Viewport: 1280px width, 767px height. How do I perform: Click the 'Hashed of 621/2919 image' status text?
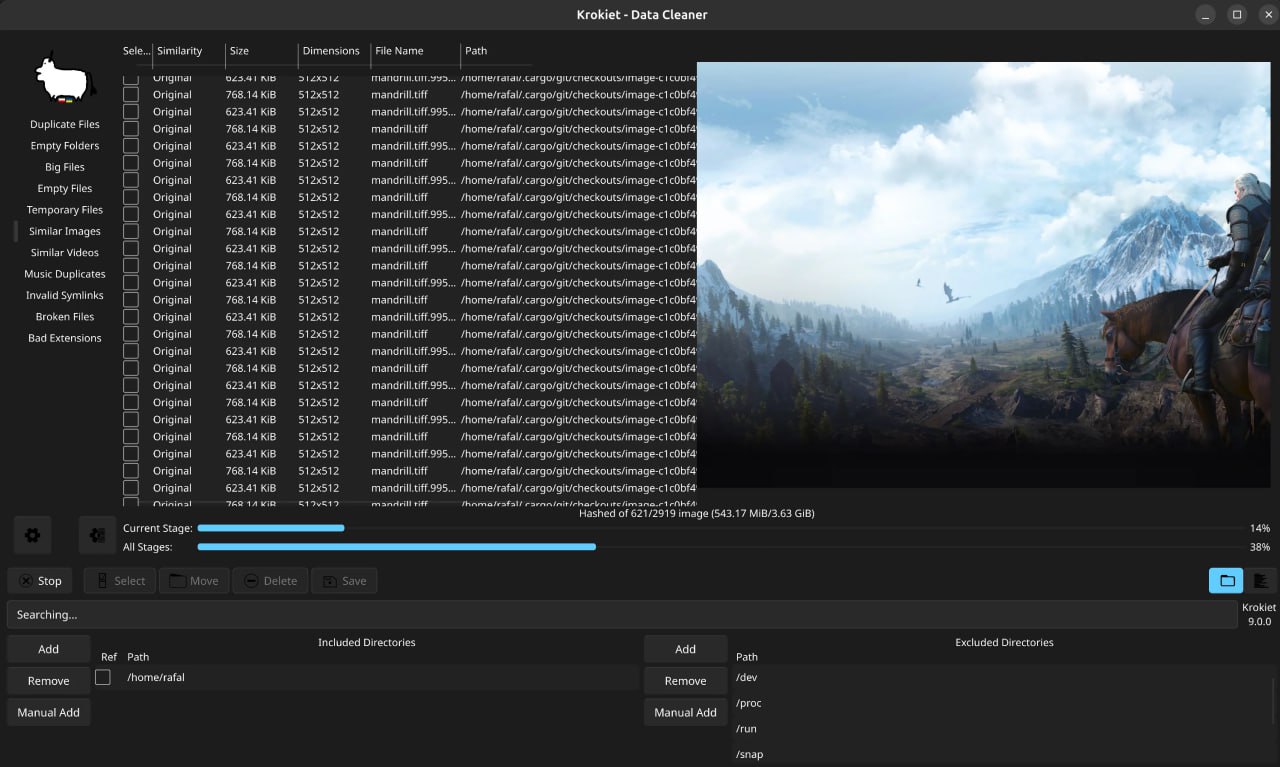[x=697, y=513]
